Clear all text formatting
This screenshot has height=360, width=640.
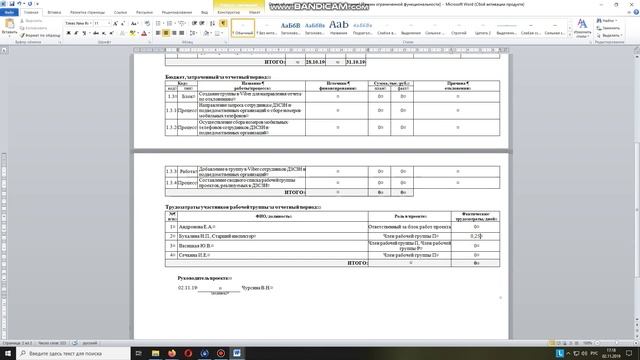click(147, 24)
